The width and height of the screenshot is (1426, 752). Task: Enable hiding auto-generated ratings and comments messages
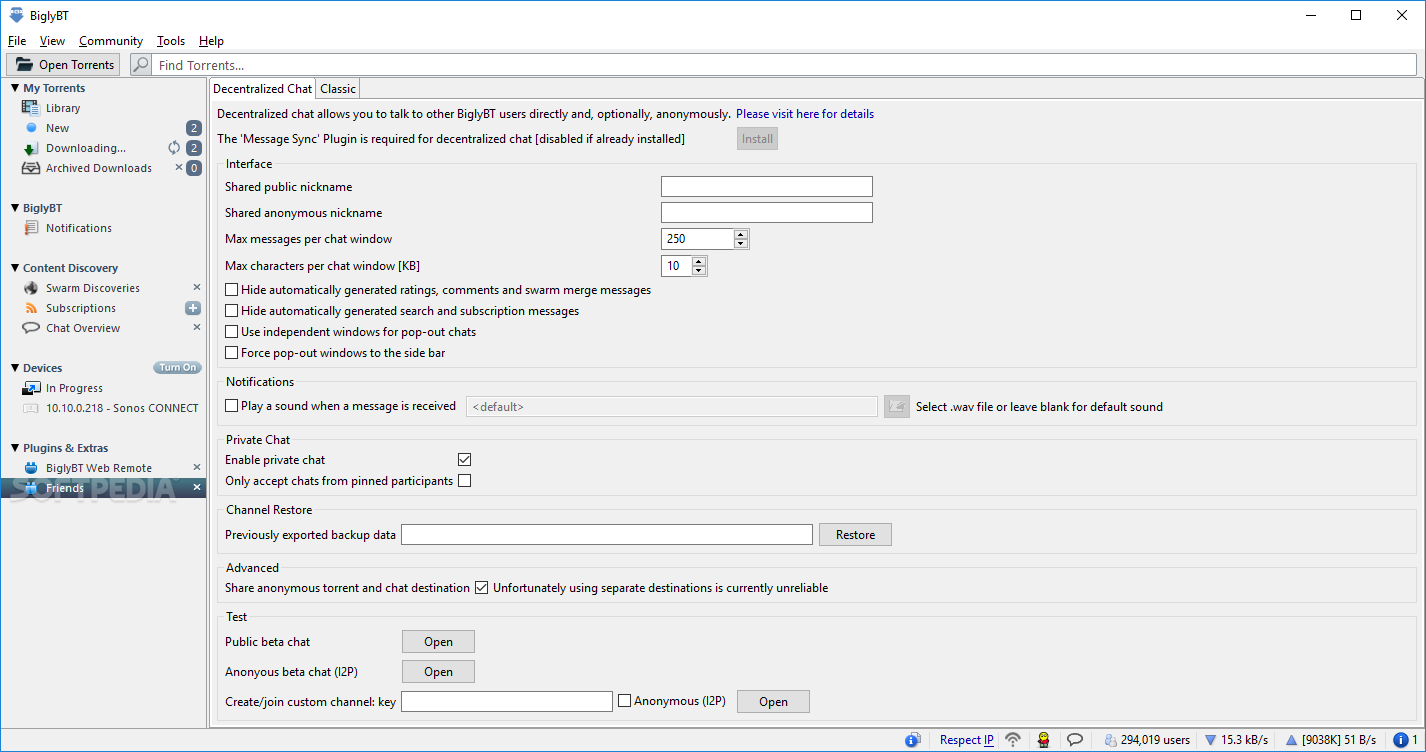[x=232, y=290]
